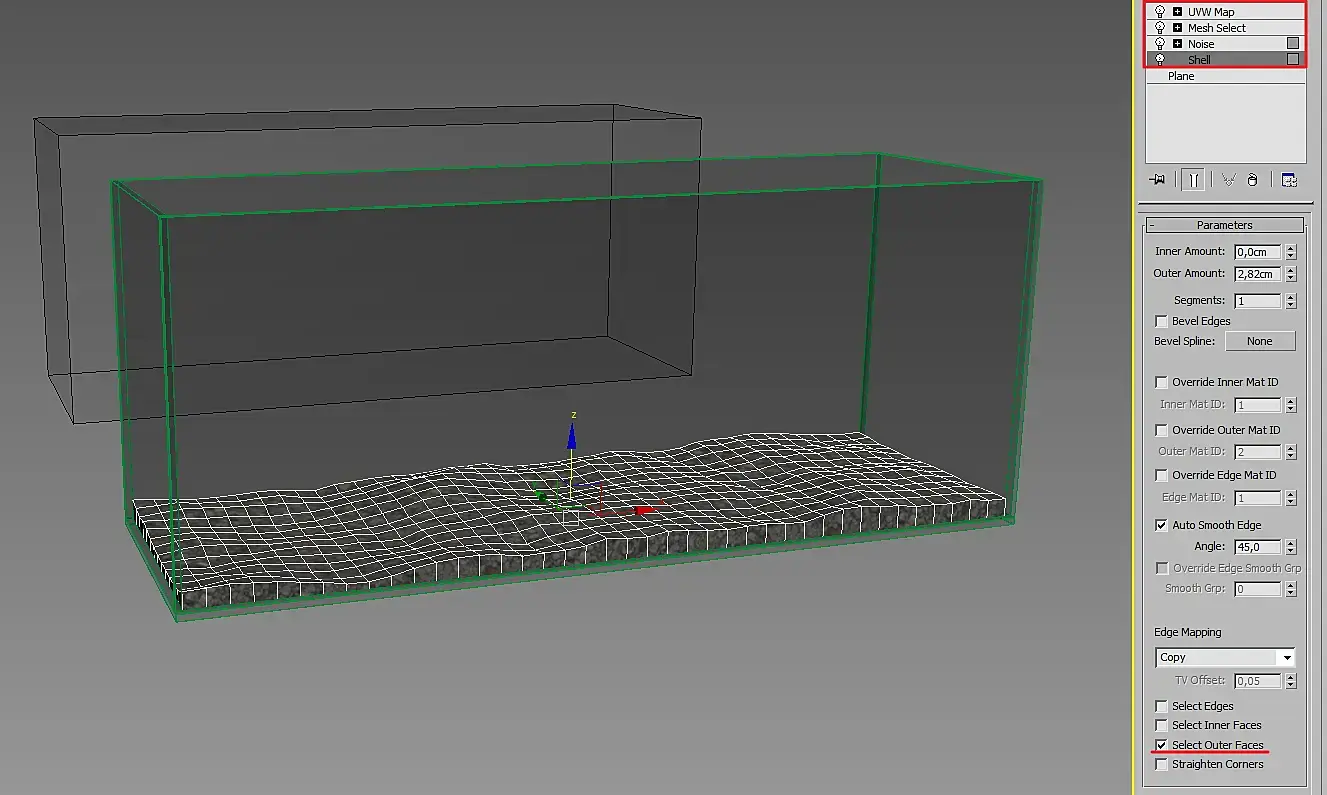The width and height of the screenshot is (1327, 795).
Task: Uncheck the Select Outer Faces checkbox
Action: click(x=1161, y=745)
